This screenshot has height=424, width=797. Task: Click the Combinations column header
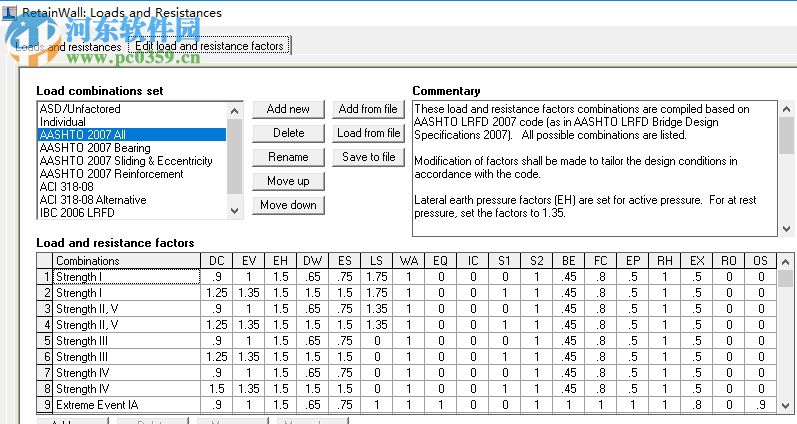[127, 261]
